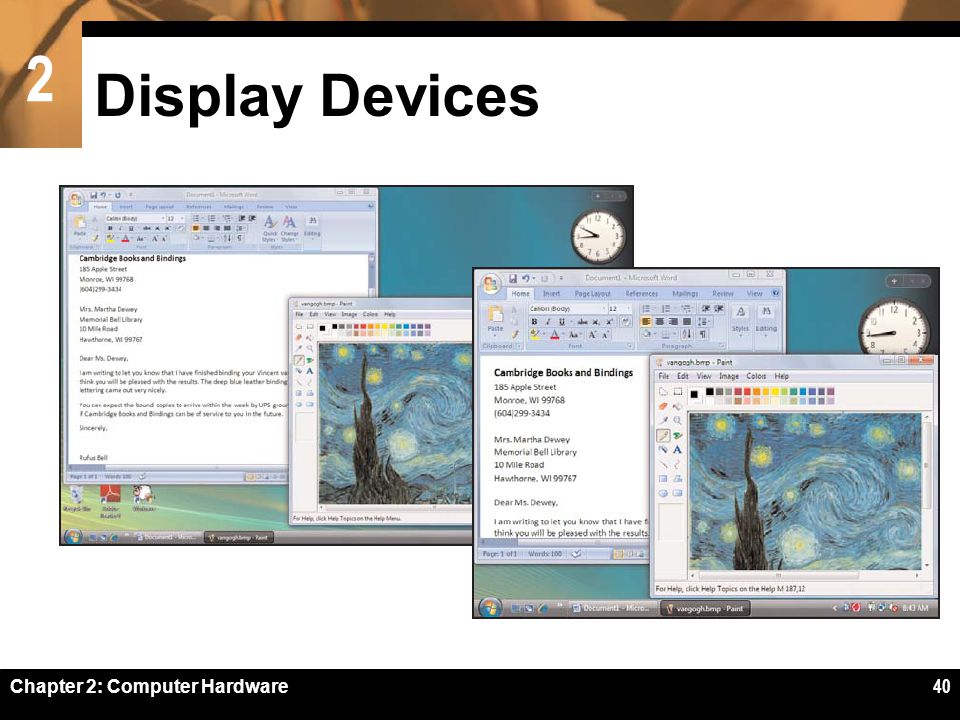Click Change Styles in the left screenshot's Word ribbon
960x720 pixels.
click(x=290, y=228)
